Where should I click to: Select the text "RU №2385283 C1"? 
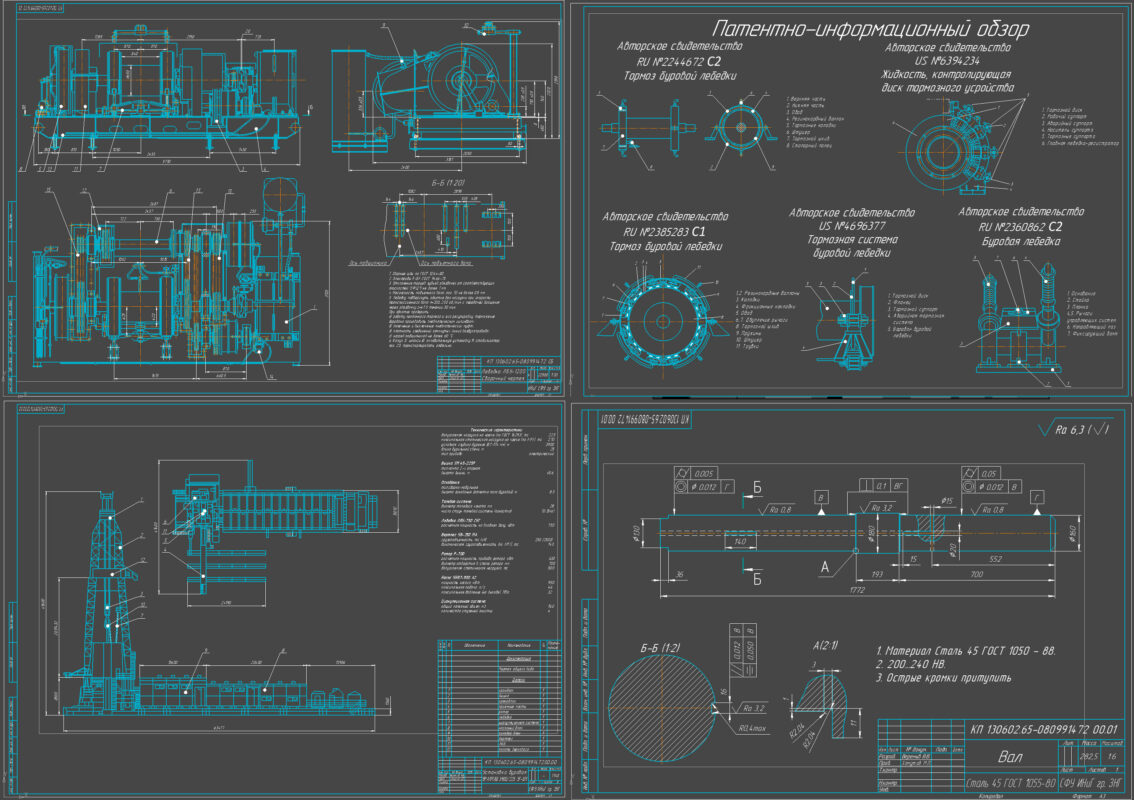(x=664, y=232)
